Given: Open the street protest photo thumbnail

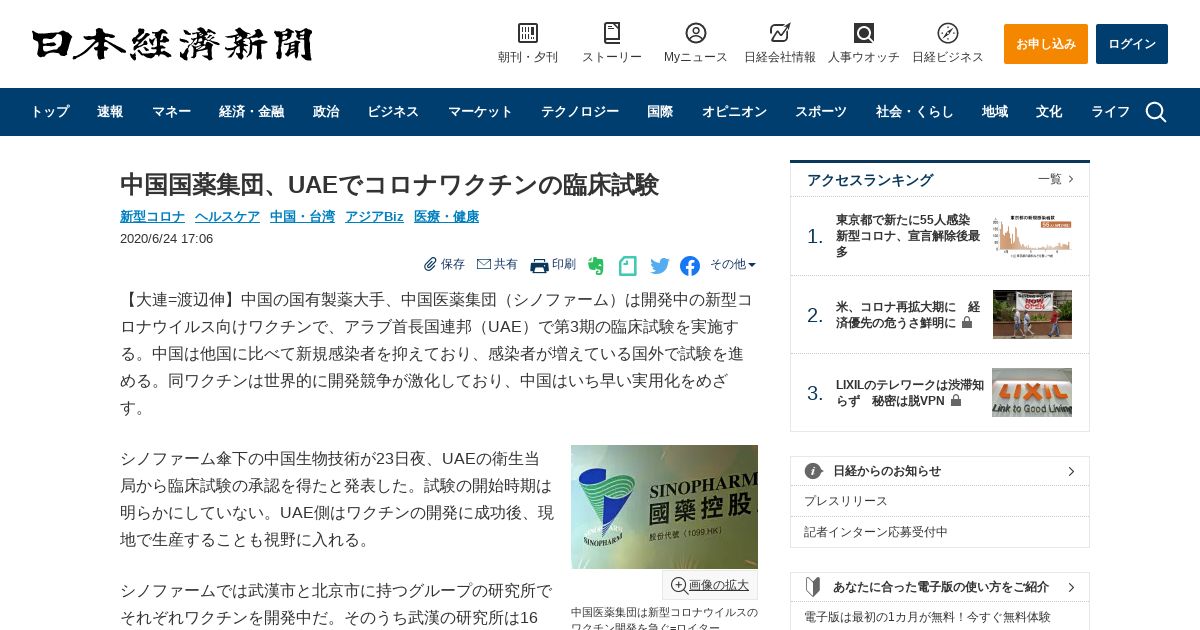Looking at the screenshot, I should 1032,314.
